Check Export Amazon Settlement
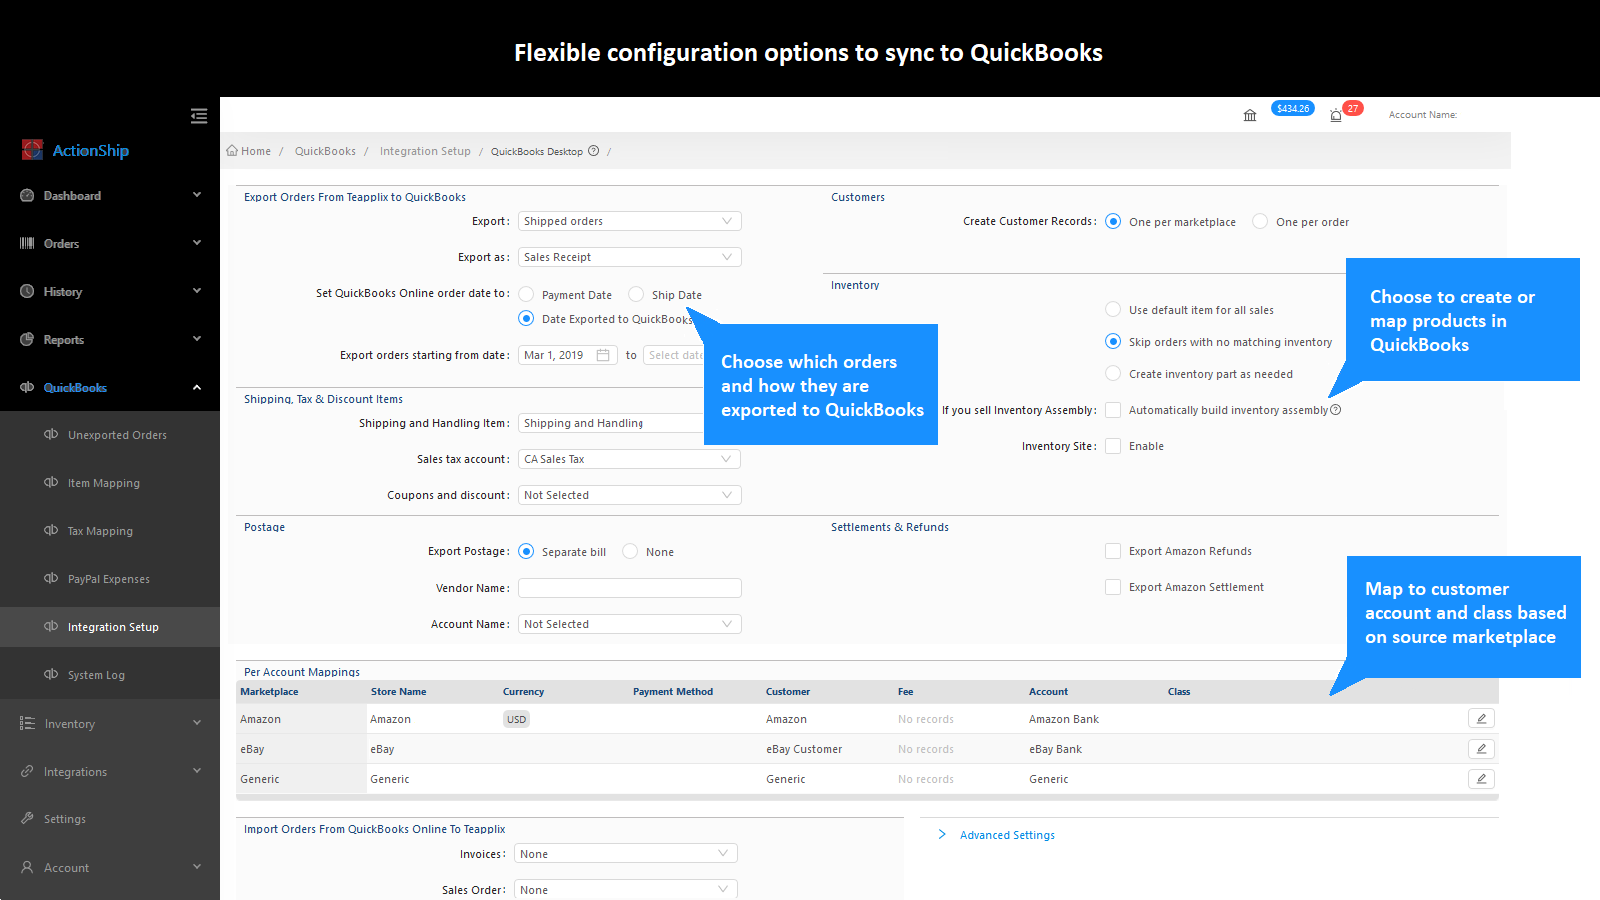 (1113, 587)
